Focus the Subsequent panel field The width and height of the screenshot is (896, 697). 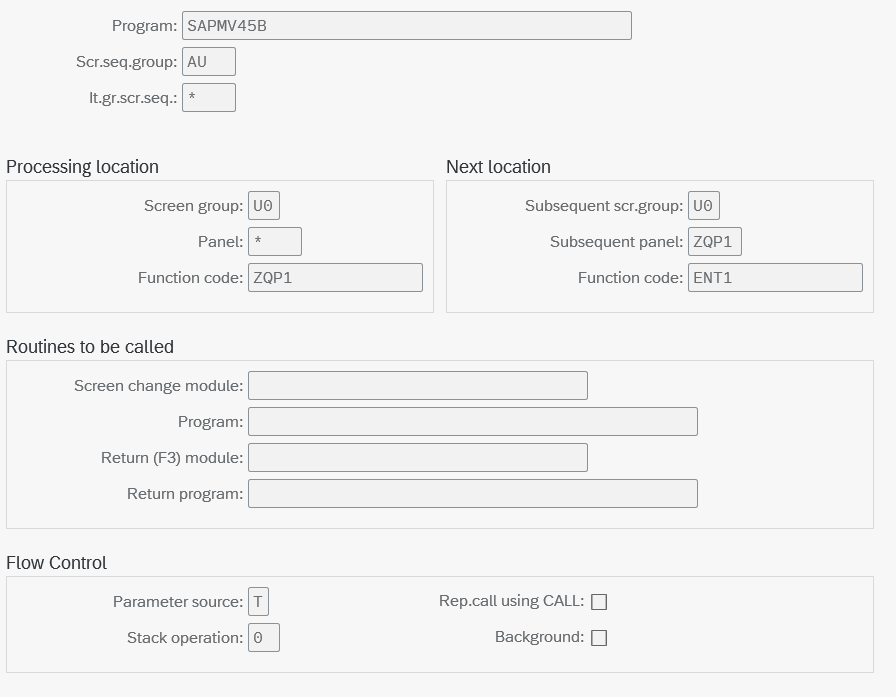coord(715,242)
